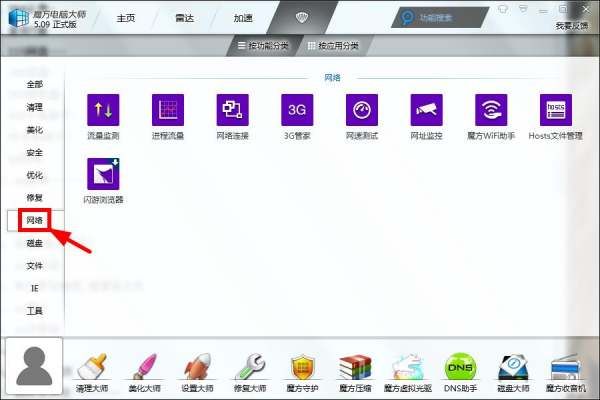Select 优化 category in sidebar
600x400 pixels.
click(x=34, y=175)
